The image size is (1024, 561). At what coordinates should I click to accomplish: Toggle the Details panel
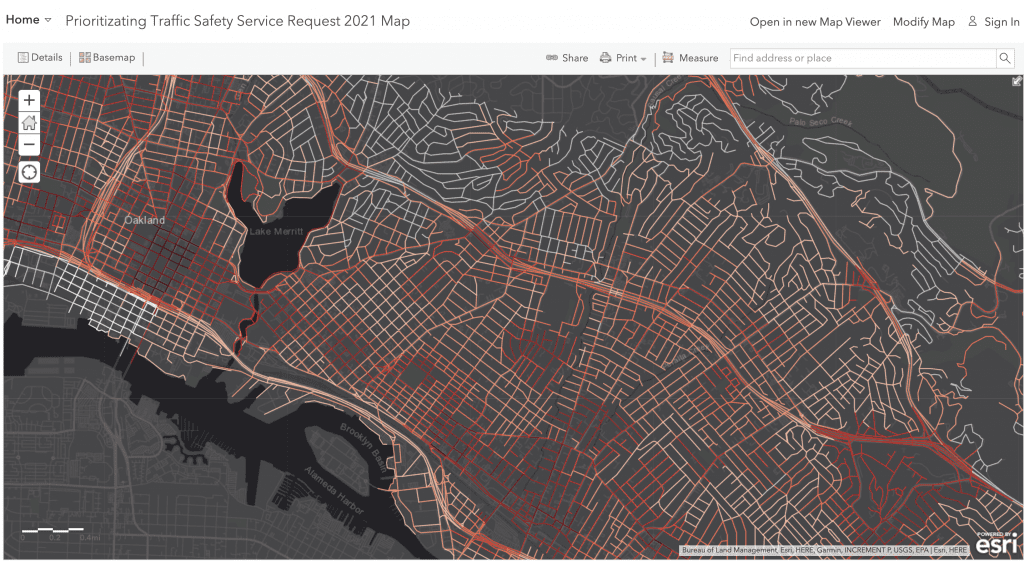pyautogui.click(x=40, y=58)
